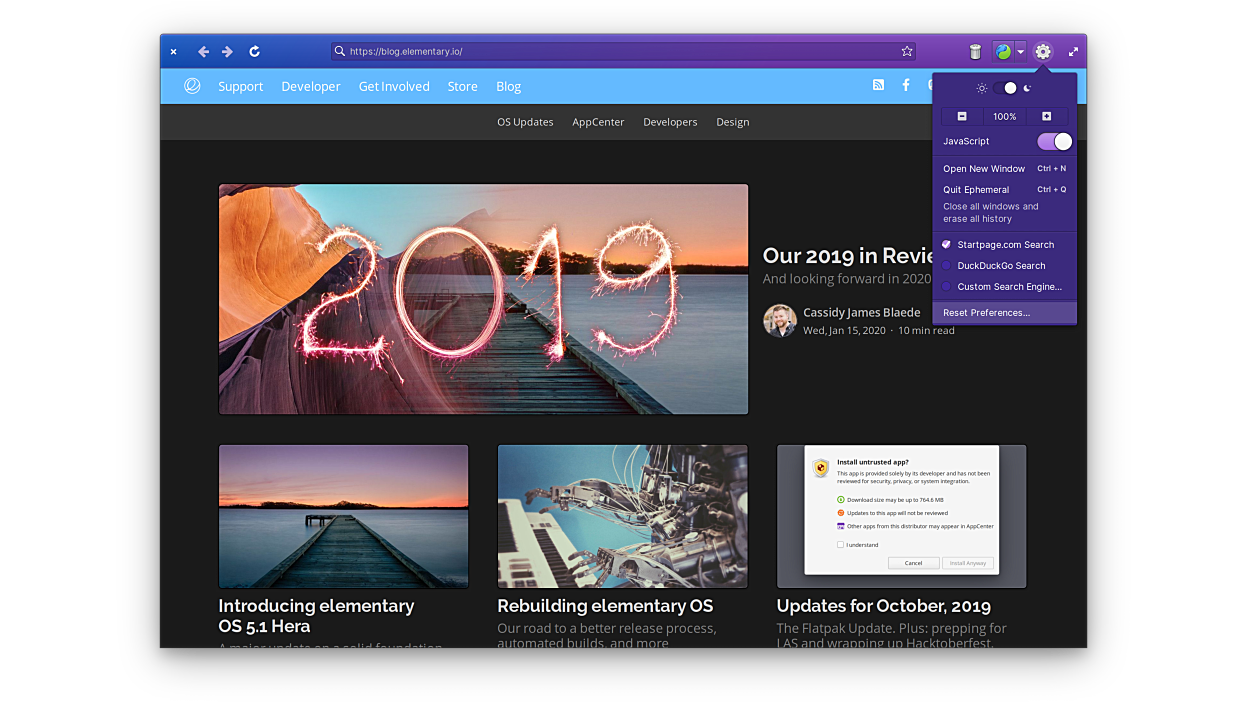The width and height of the screenshot is (1248, 702).
Task: Click the trash can erase-history icon
Action: click(975, 52)
